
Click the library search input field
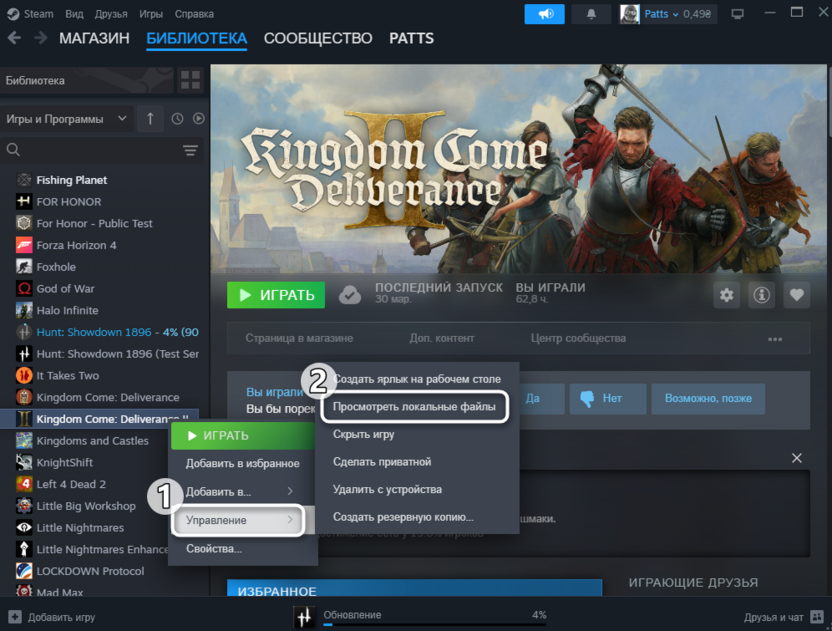pyautogui.click(x=90, y=149)
